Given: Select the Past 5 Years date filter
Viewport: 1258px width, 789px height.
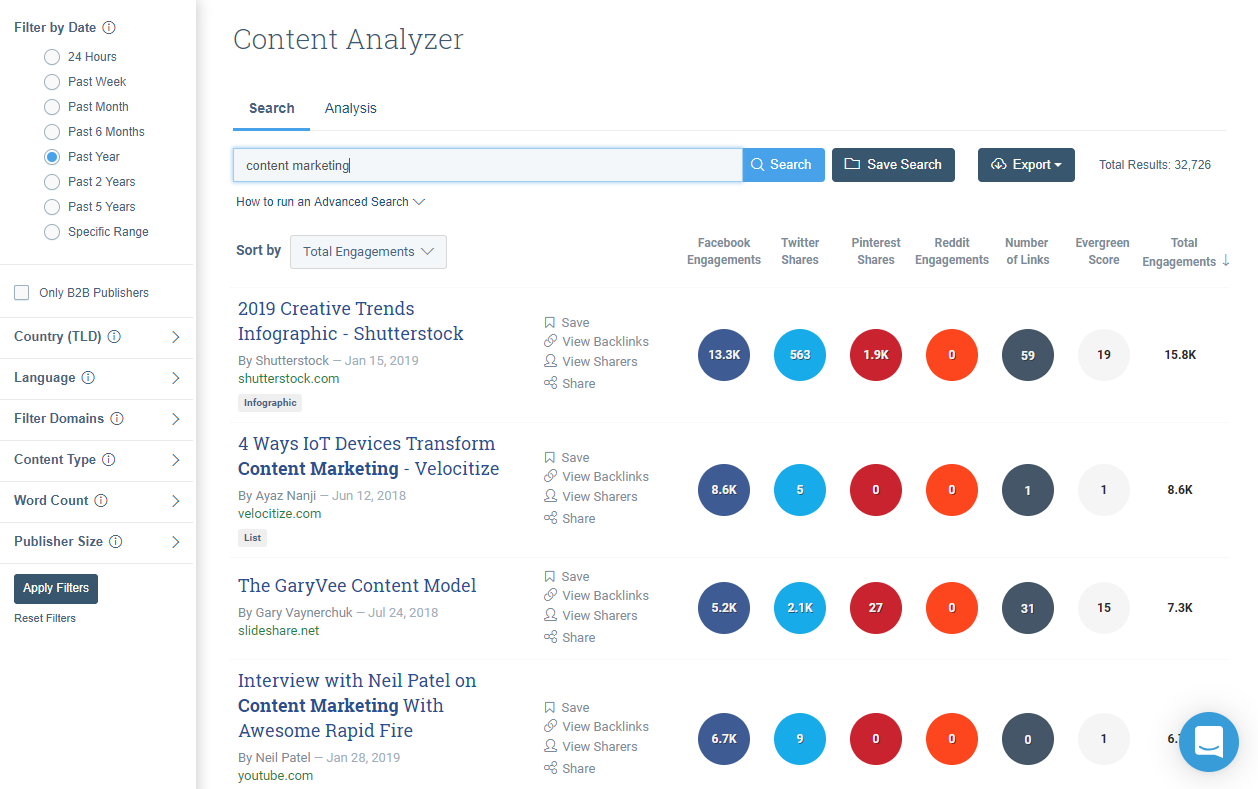Looking at the screenshot, I should pyautogui.click(x=52, y=207).
